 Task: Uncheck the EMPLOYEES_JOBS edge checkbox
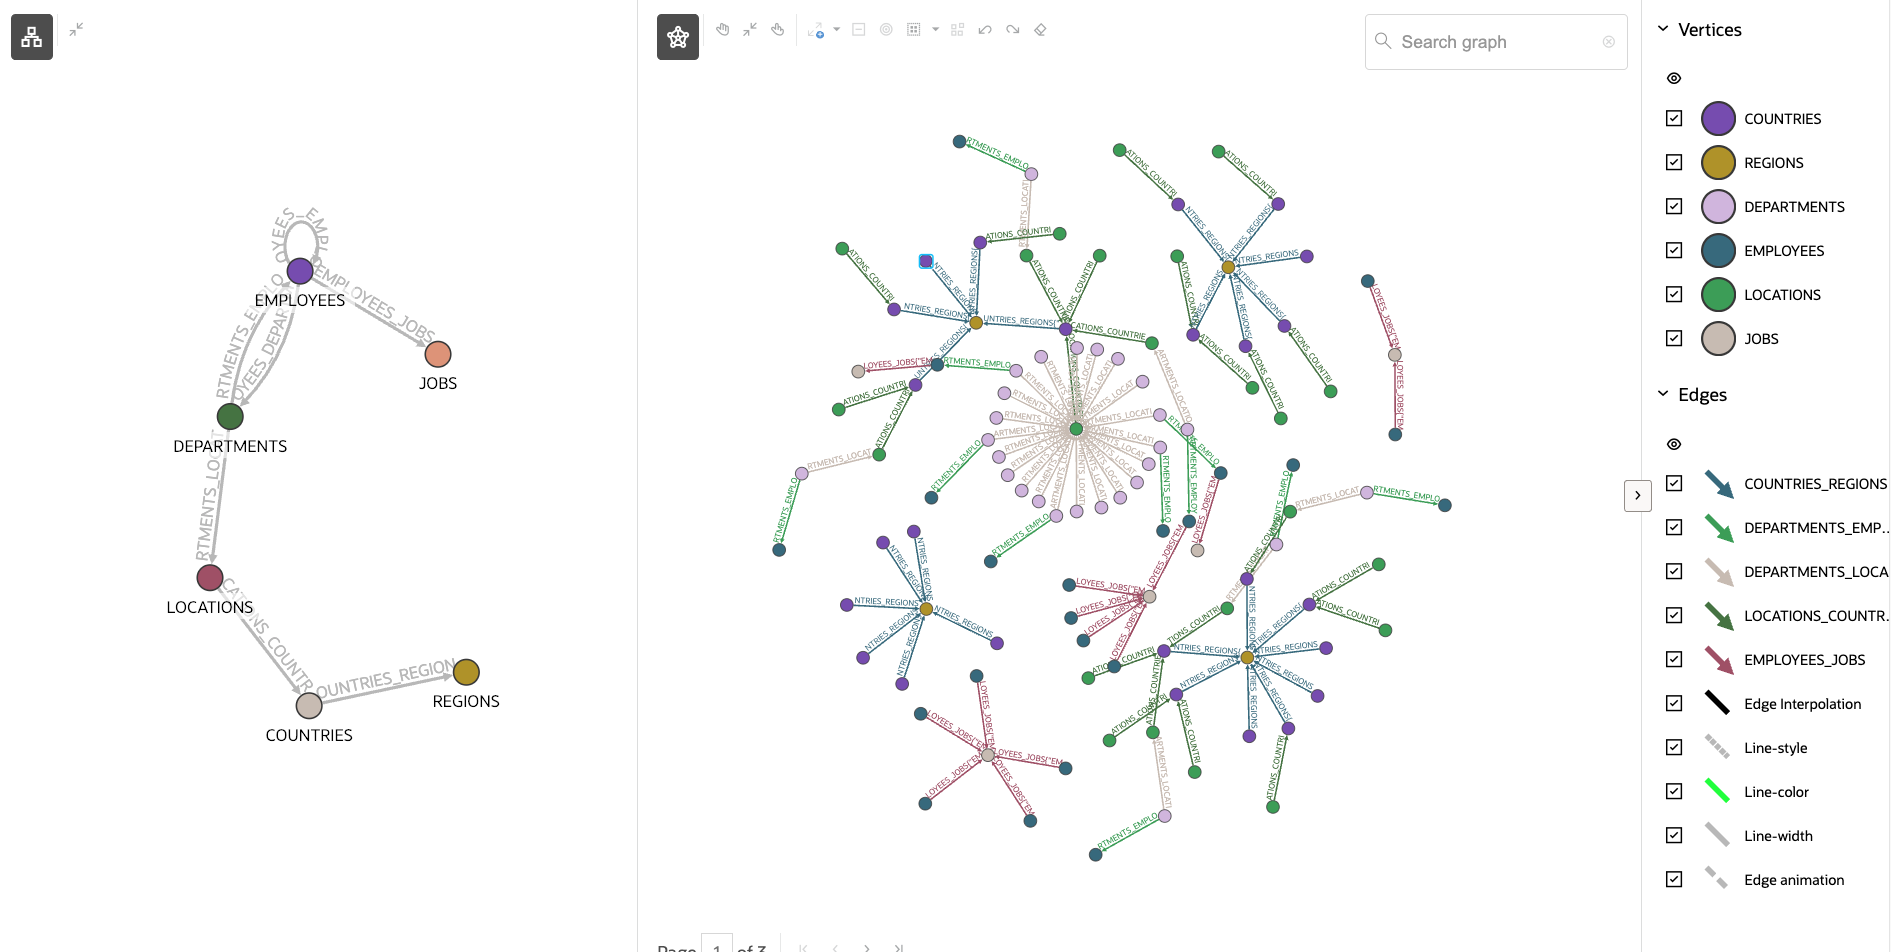(1674, 659)
